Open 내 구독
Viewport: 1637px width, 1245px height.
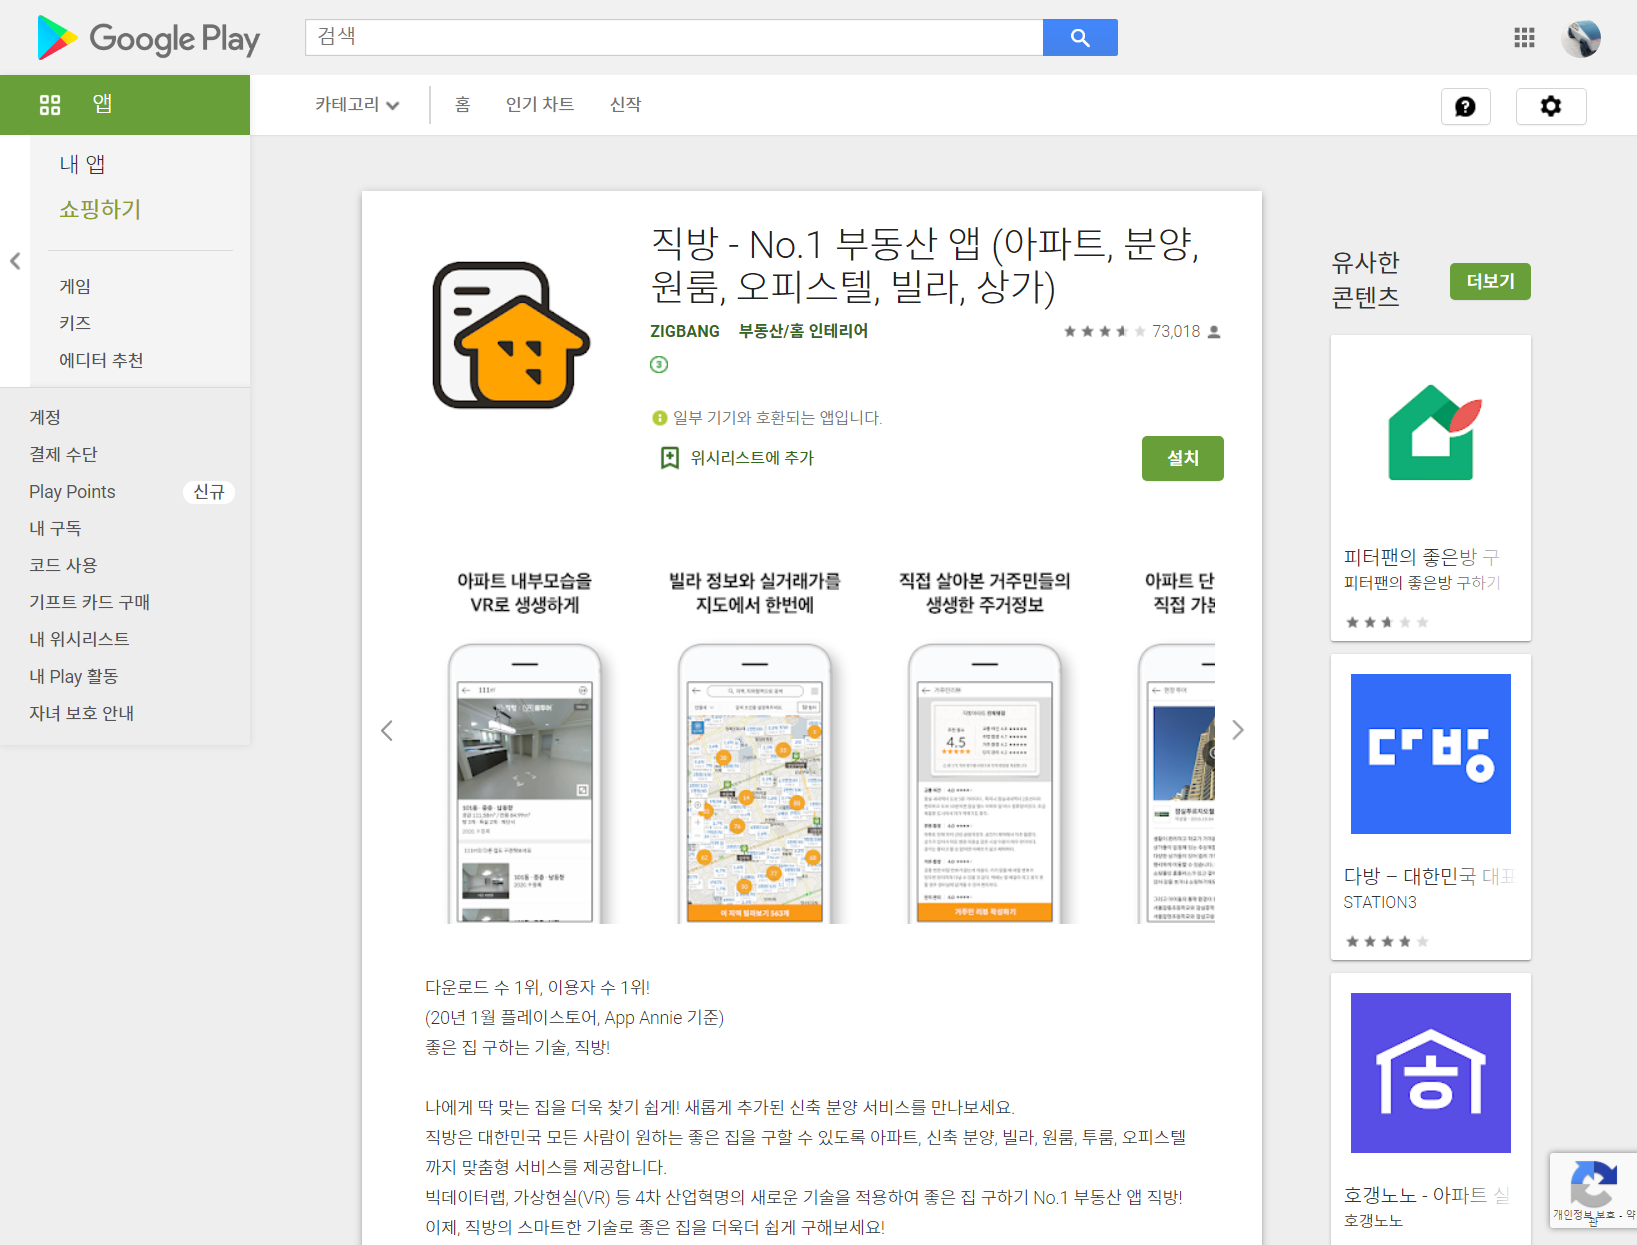click(x=55, y=528)
